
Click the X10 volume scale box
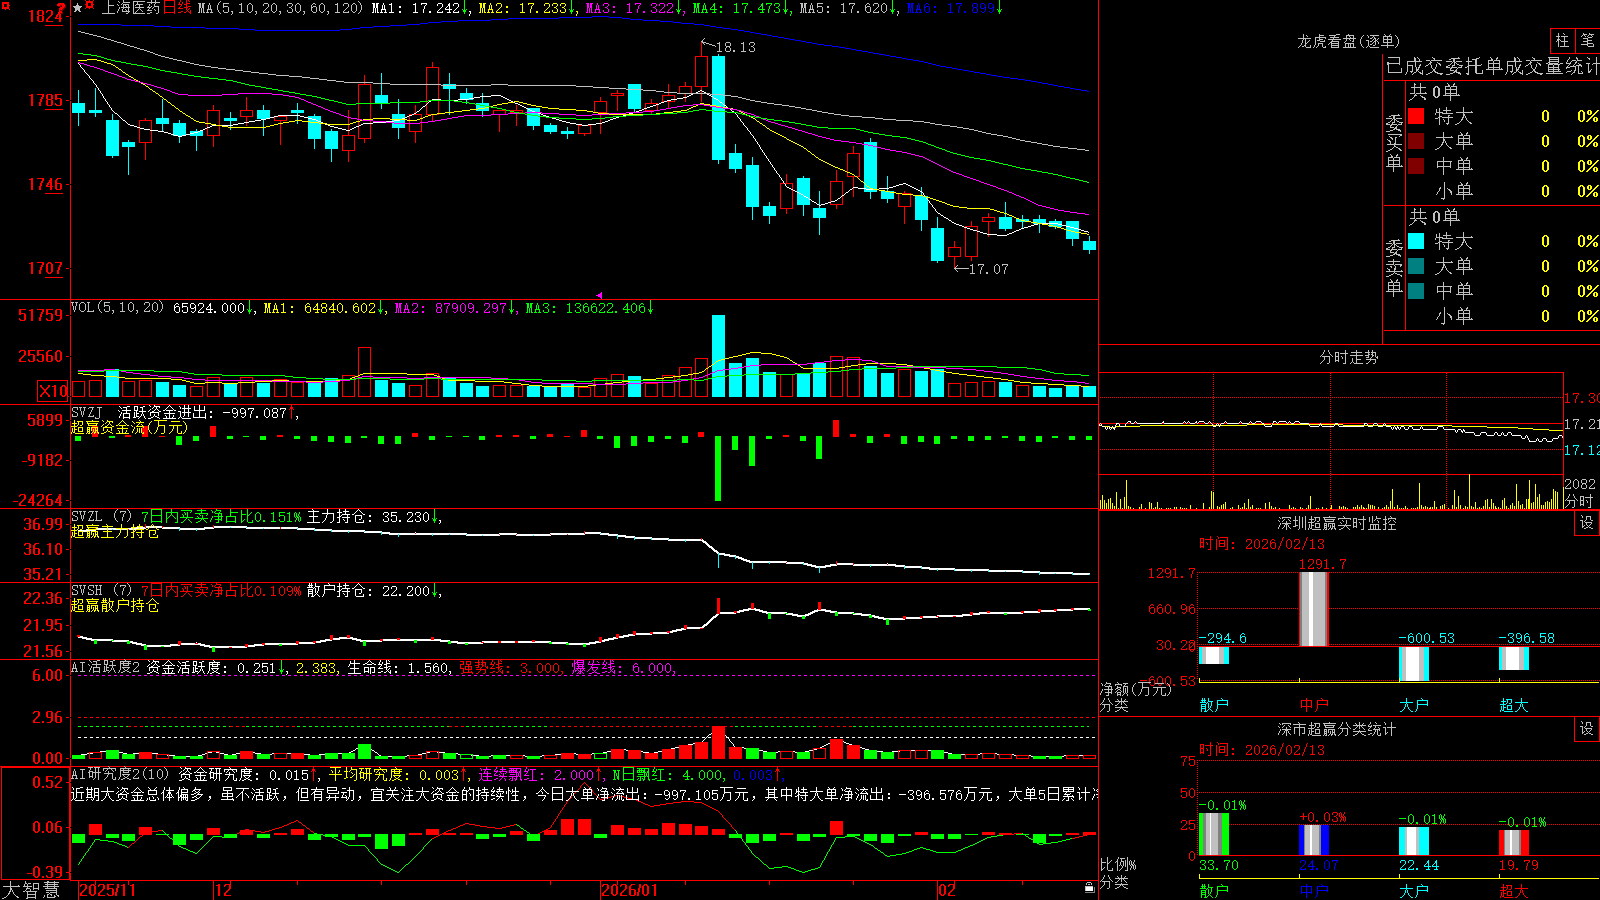pos(53,391)
